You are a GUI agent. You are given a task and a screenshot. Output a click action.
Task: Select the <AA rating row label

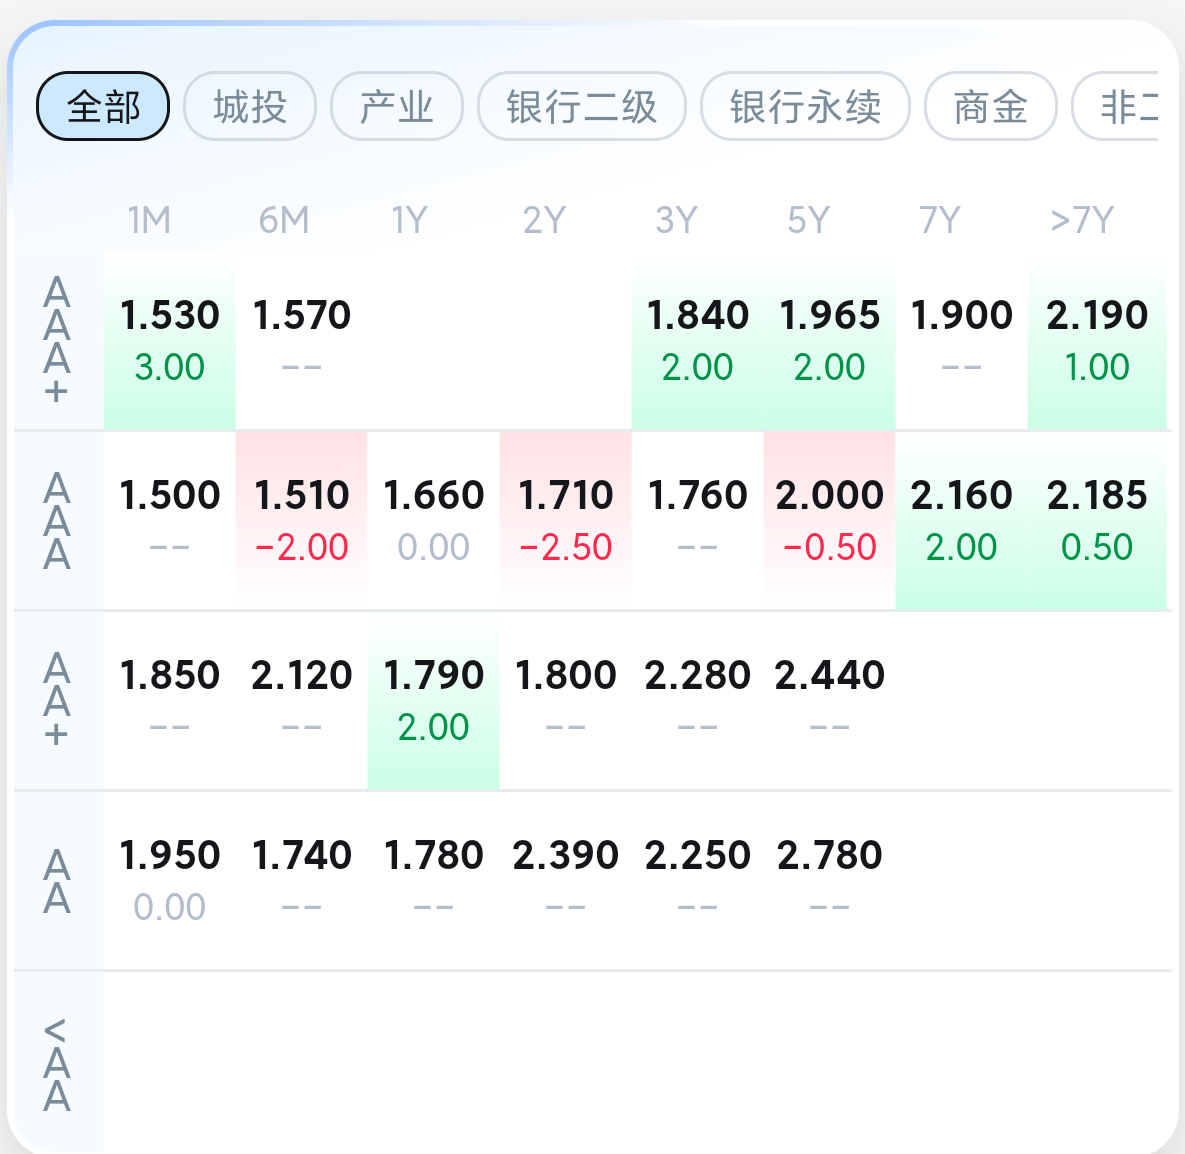click(x=57, y=1064)
